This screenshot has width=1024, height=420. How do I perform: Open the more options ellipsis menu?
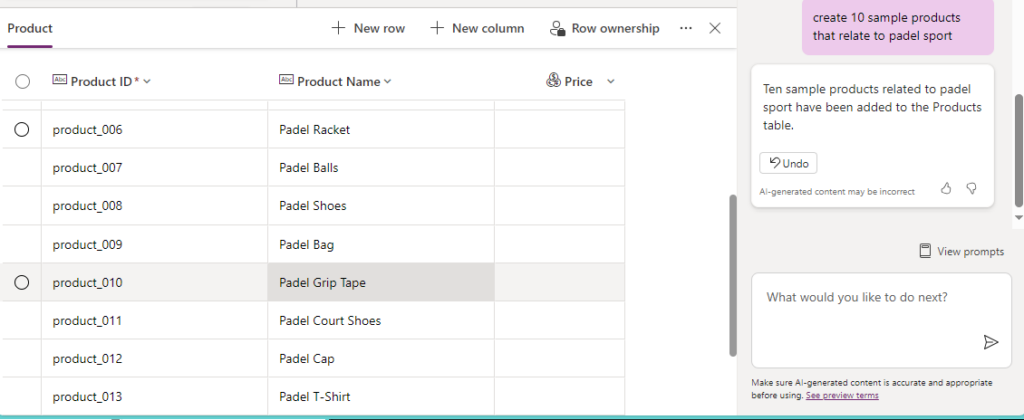(686, 28)
